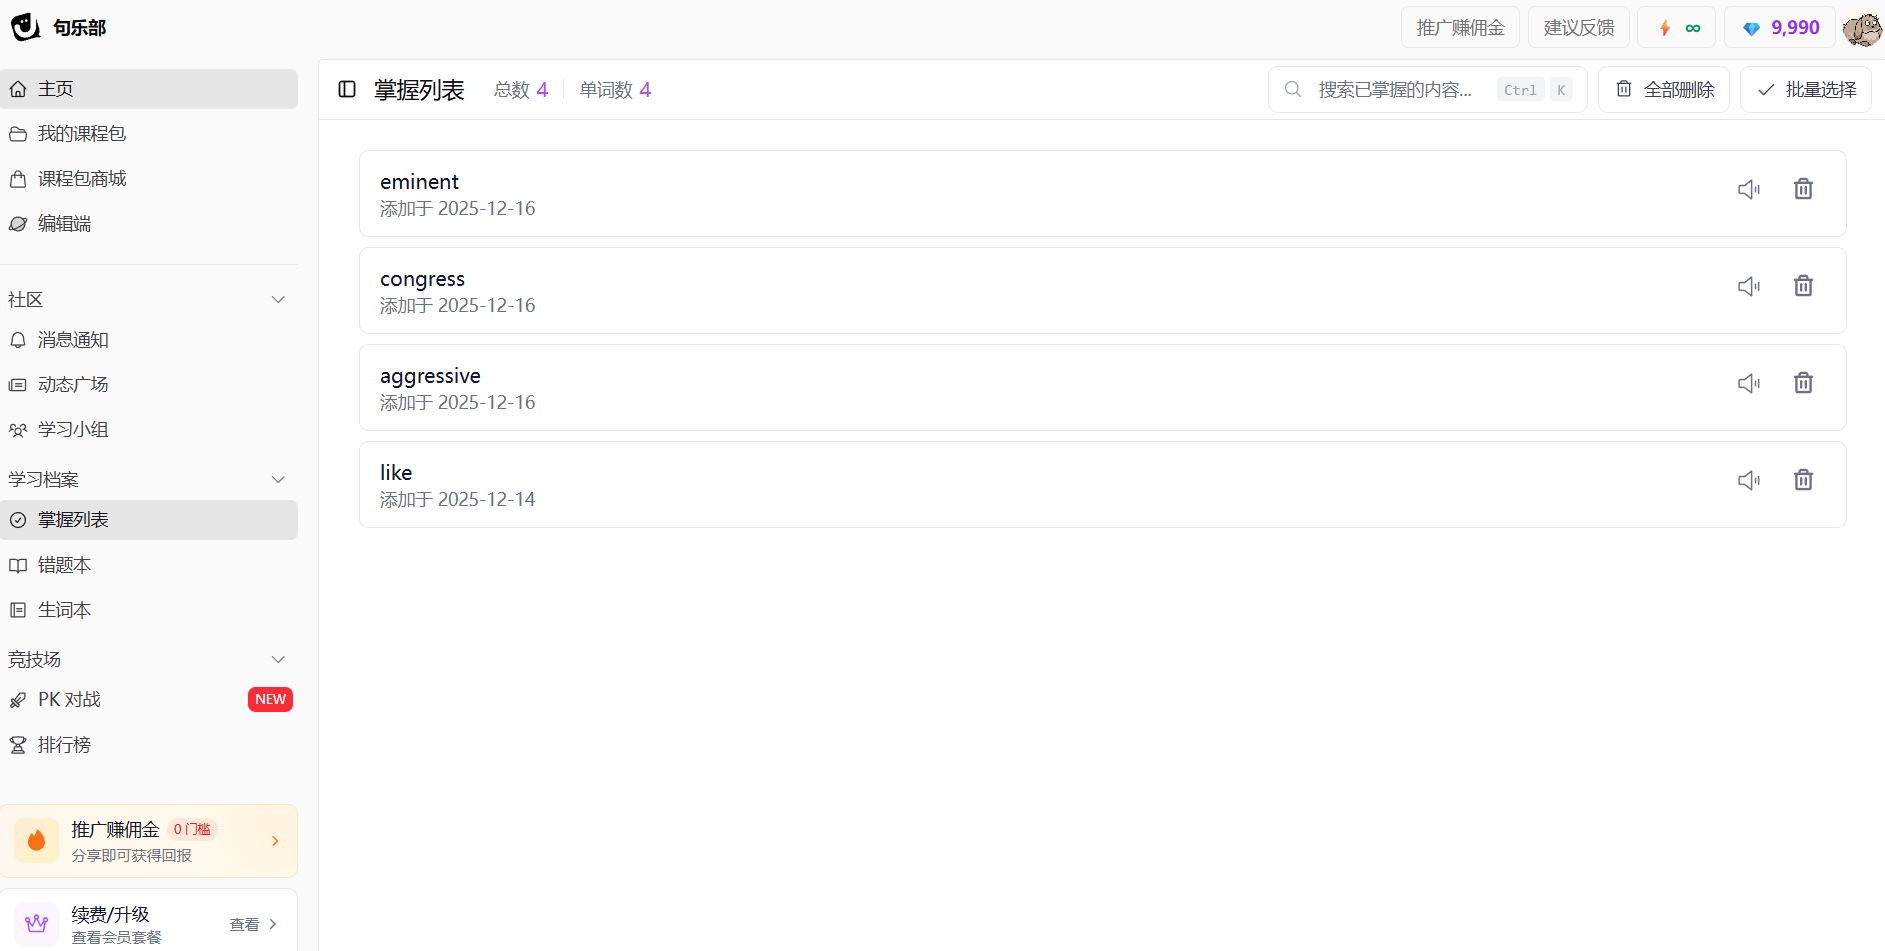Open the diamond balance showing 9,990
Viewport: 1885px width, 951px height.
pos(1781,28)
